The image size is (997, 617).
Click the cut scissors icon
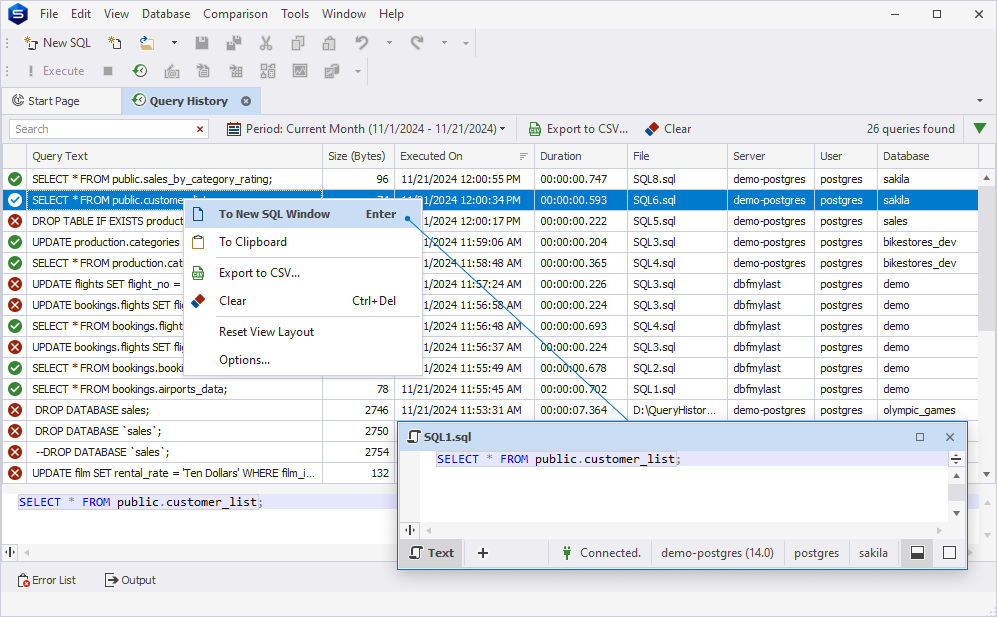tap(266, 43)
